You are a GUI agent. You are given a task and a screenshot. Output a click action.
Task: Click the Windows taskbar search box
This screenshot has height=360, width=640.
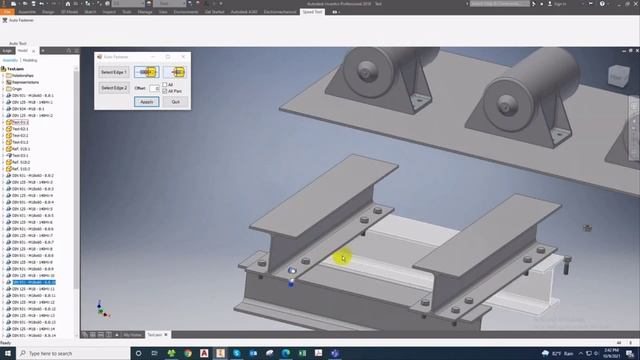[73, 353]
